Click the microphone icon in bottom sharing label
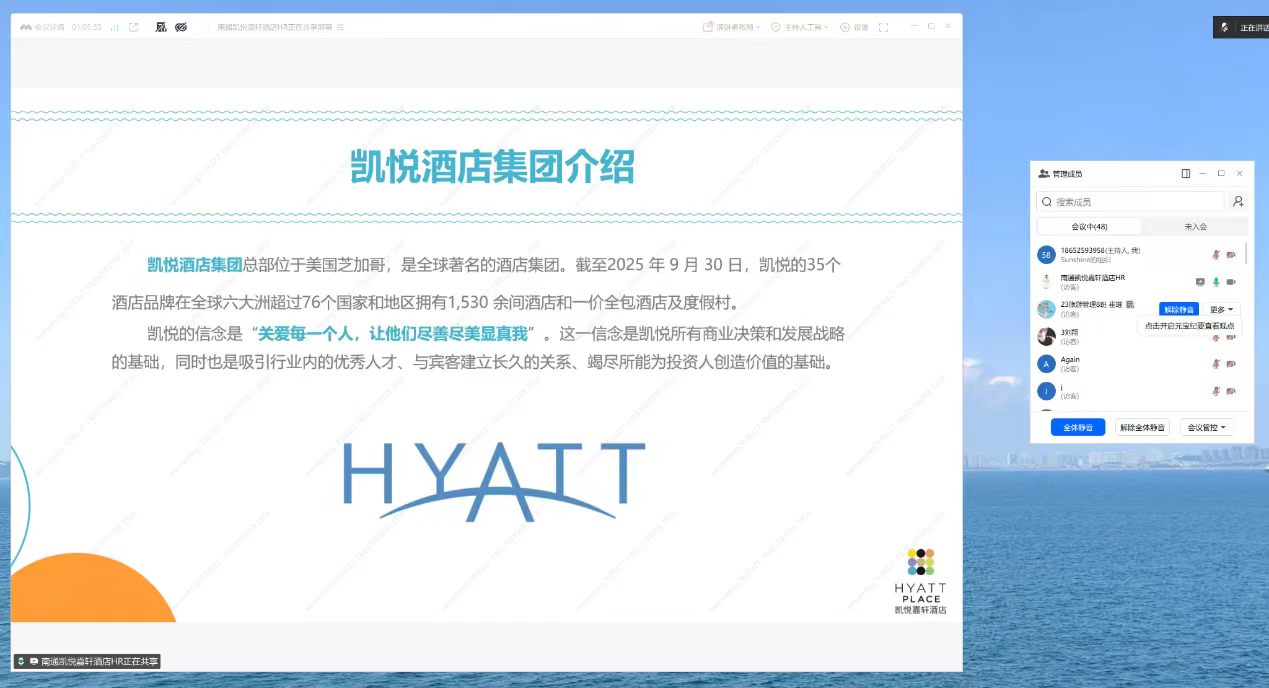 [x=21, y=661]
